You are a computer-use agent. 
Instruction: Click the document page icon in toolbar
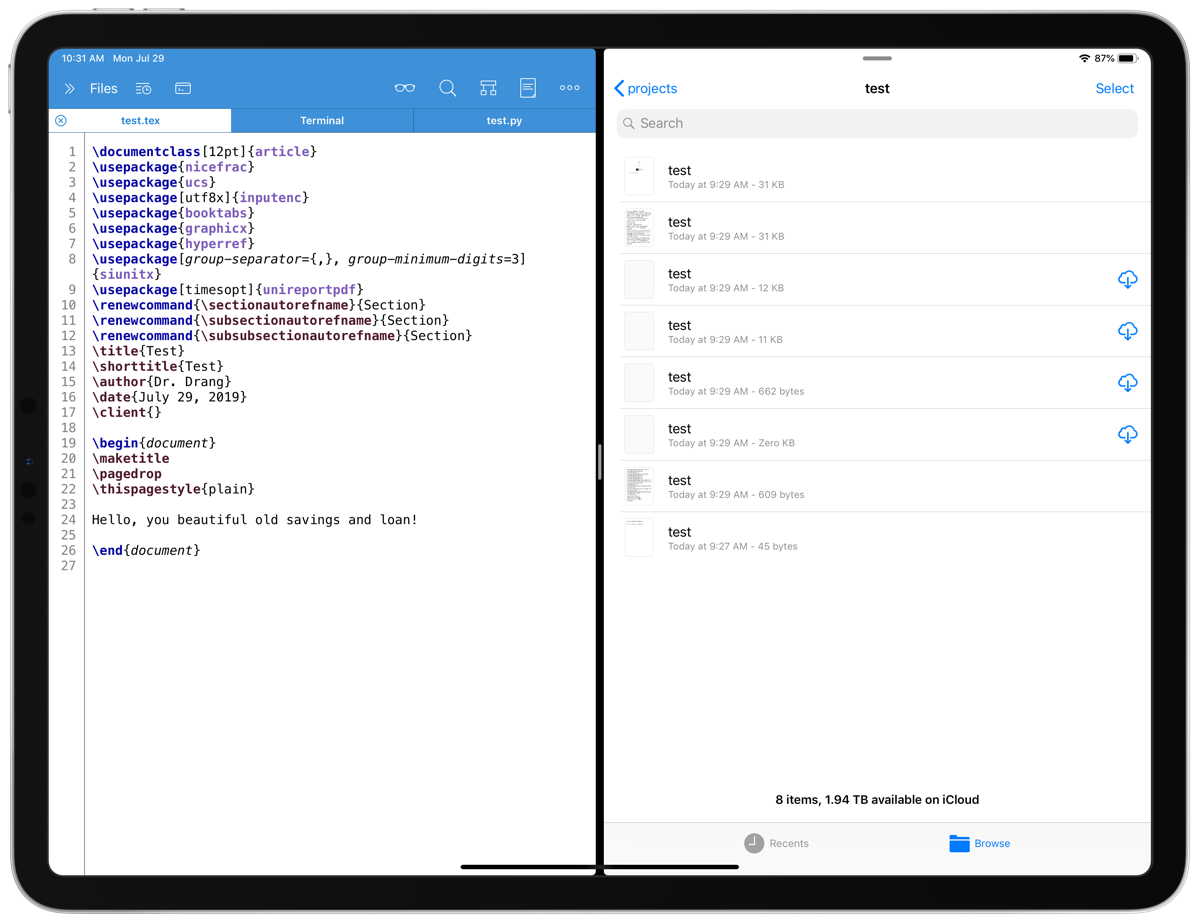(528, 88)
